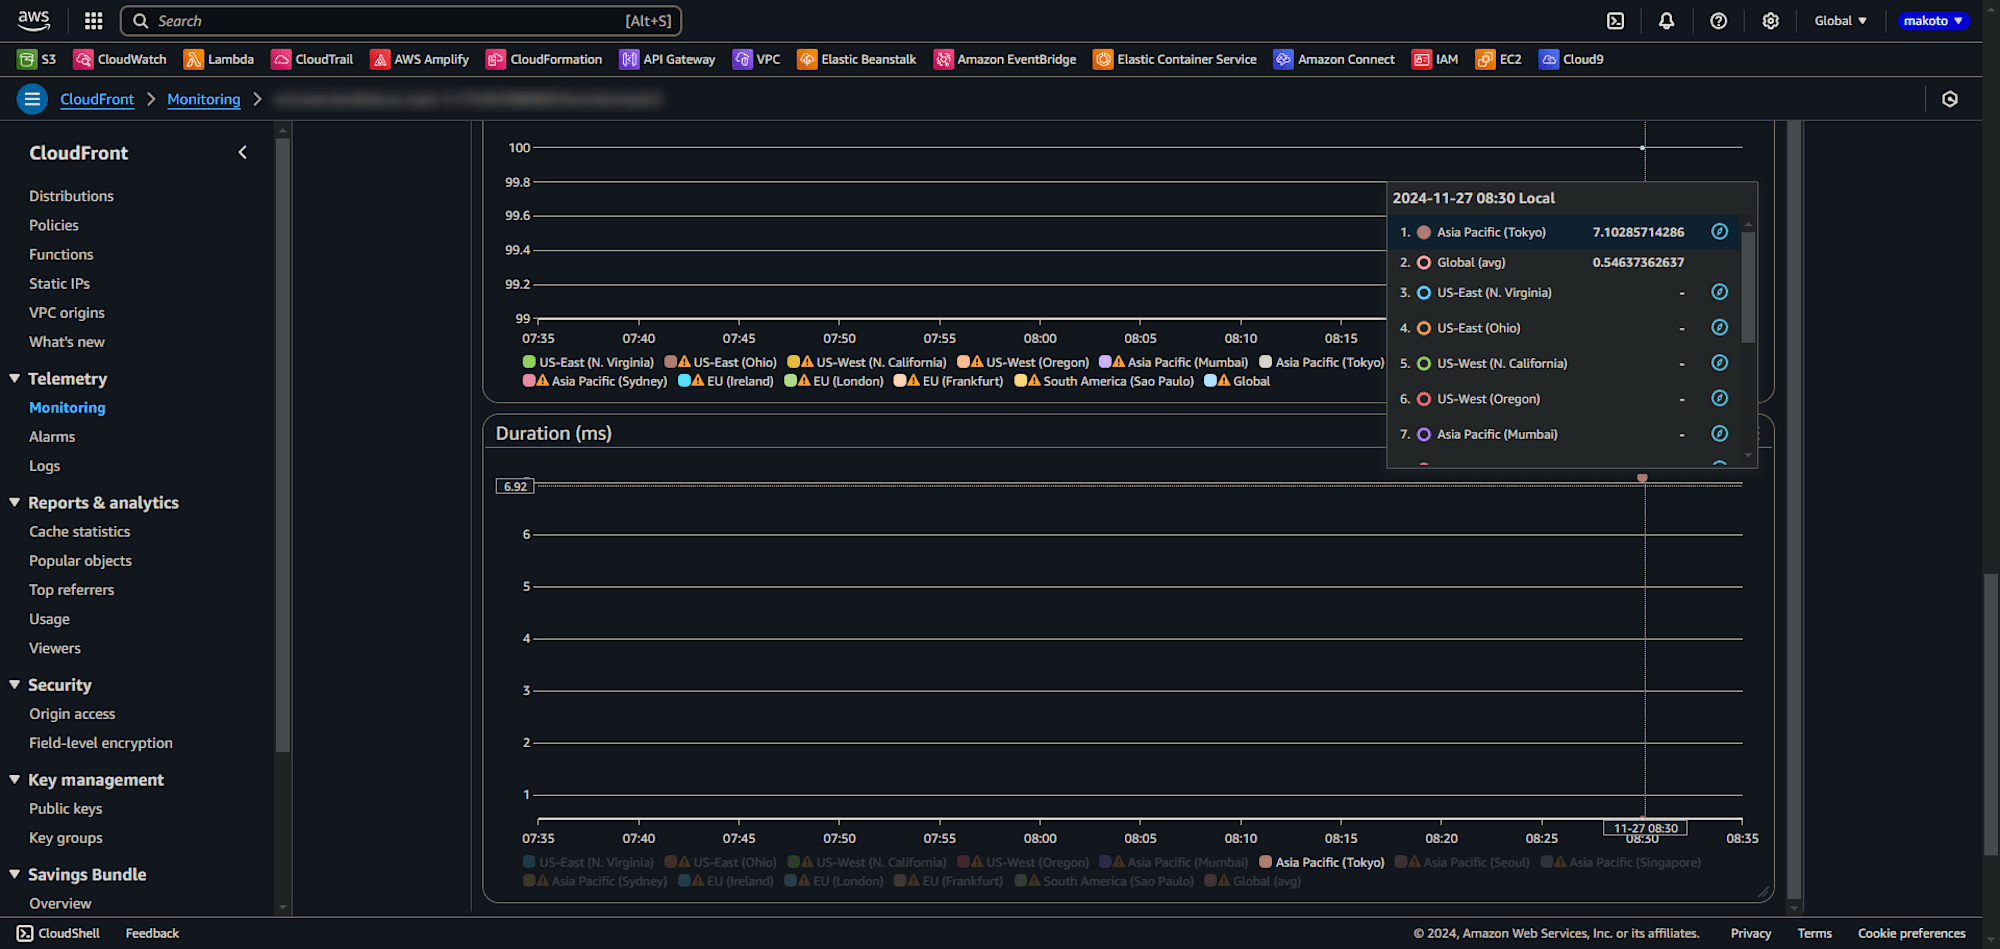Click compass icon for Asia Pacific (Tokyo)
Screen dimensions: 2000x949
tap(1719, 232)
